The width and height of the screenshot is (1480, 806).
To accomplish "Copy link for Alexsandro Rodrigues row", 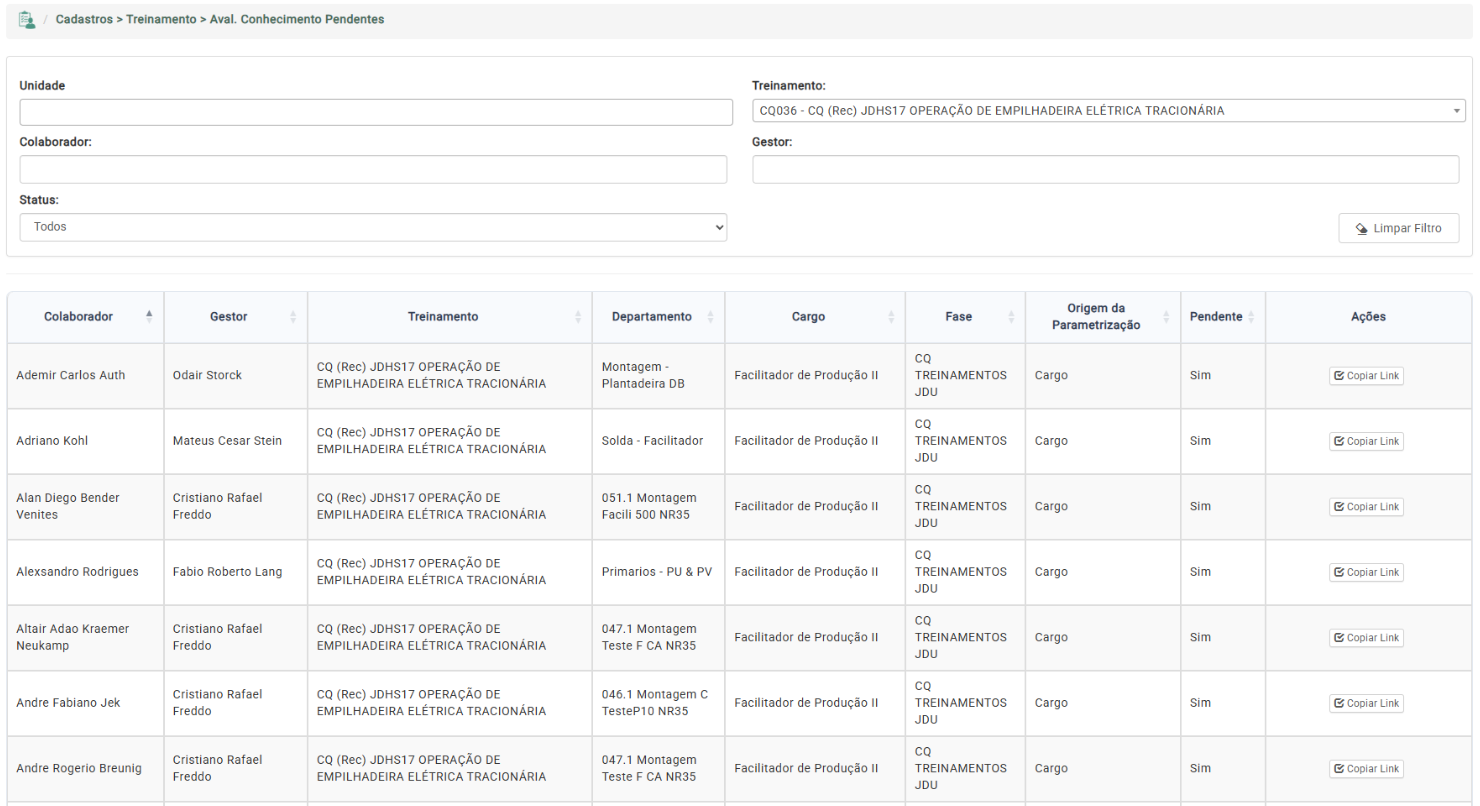I will (x=1366, y=572).
